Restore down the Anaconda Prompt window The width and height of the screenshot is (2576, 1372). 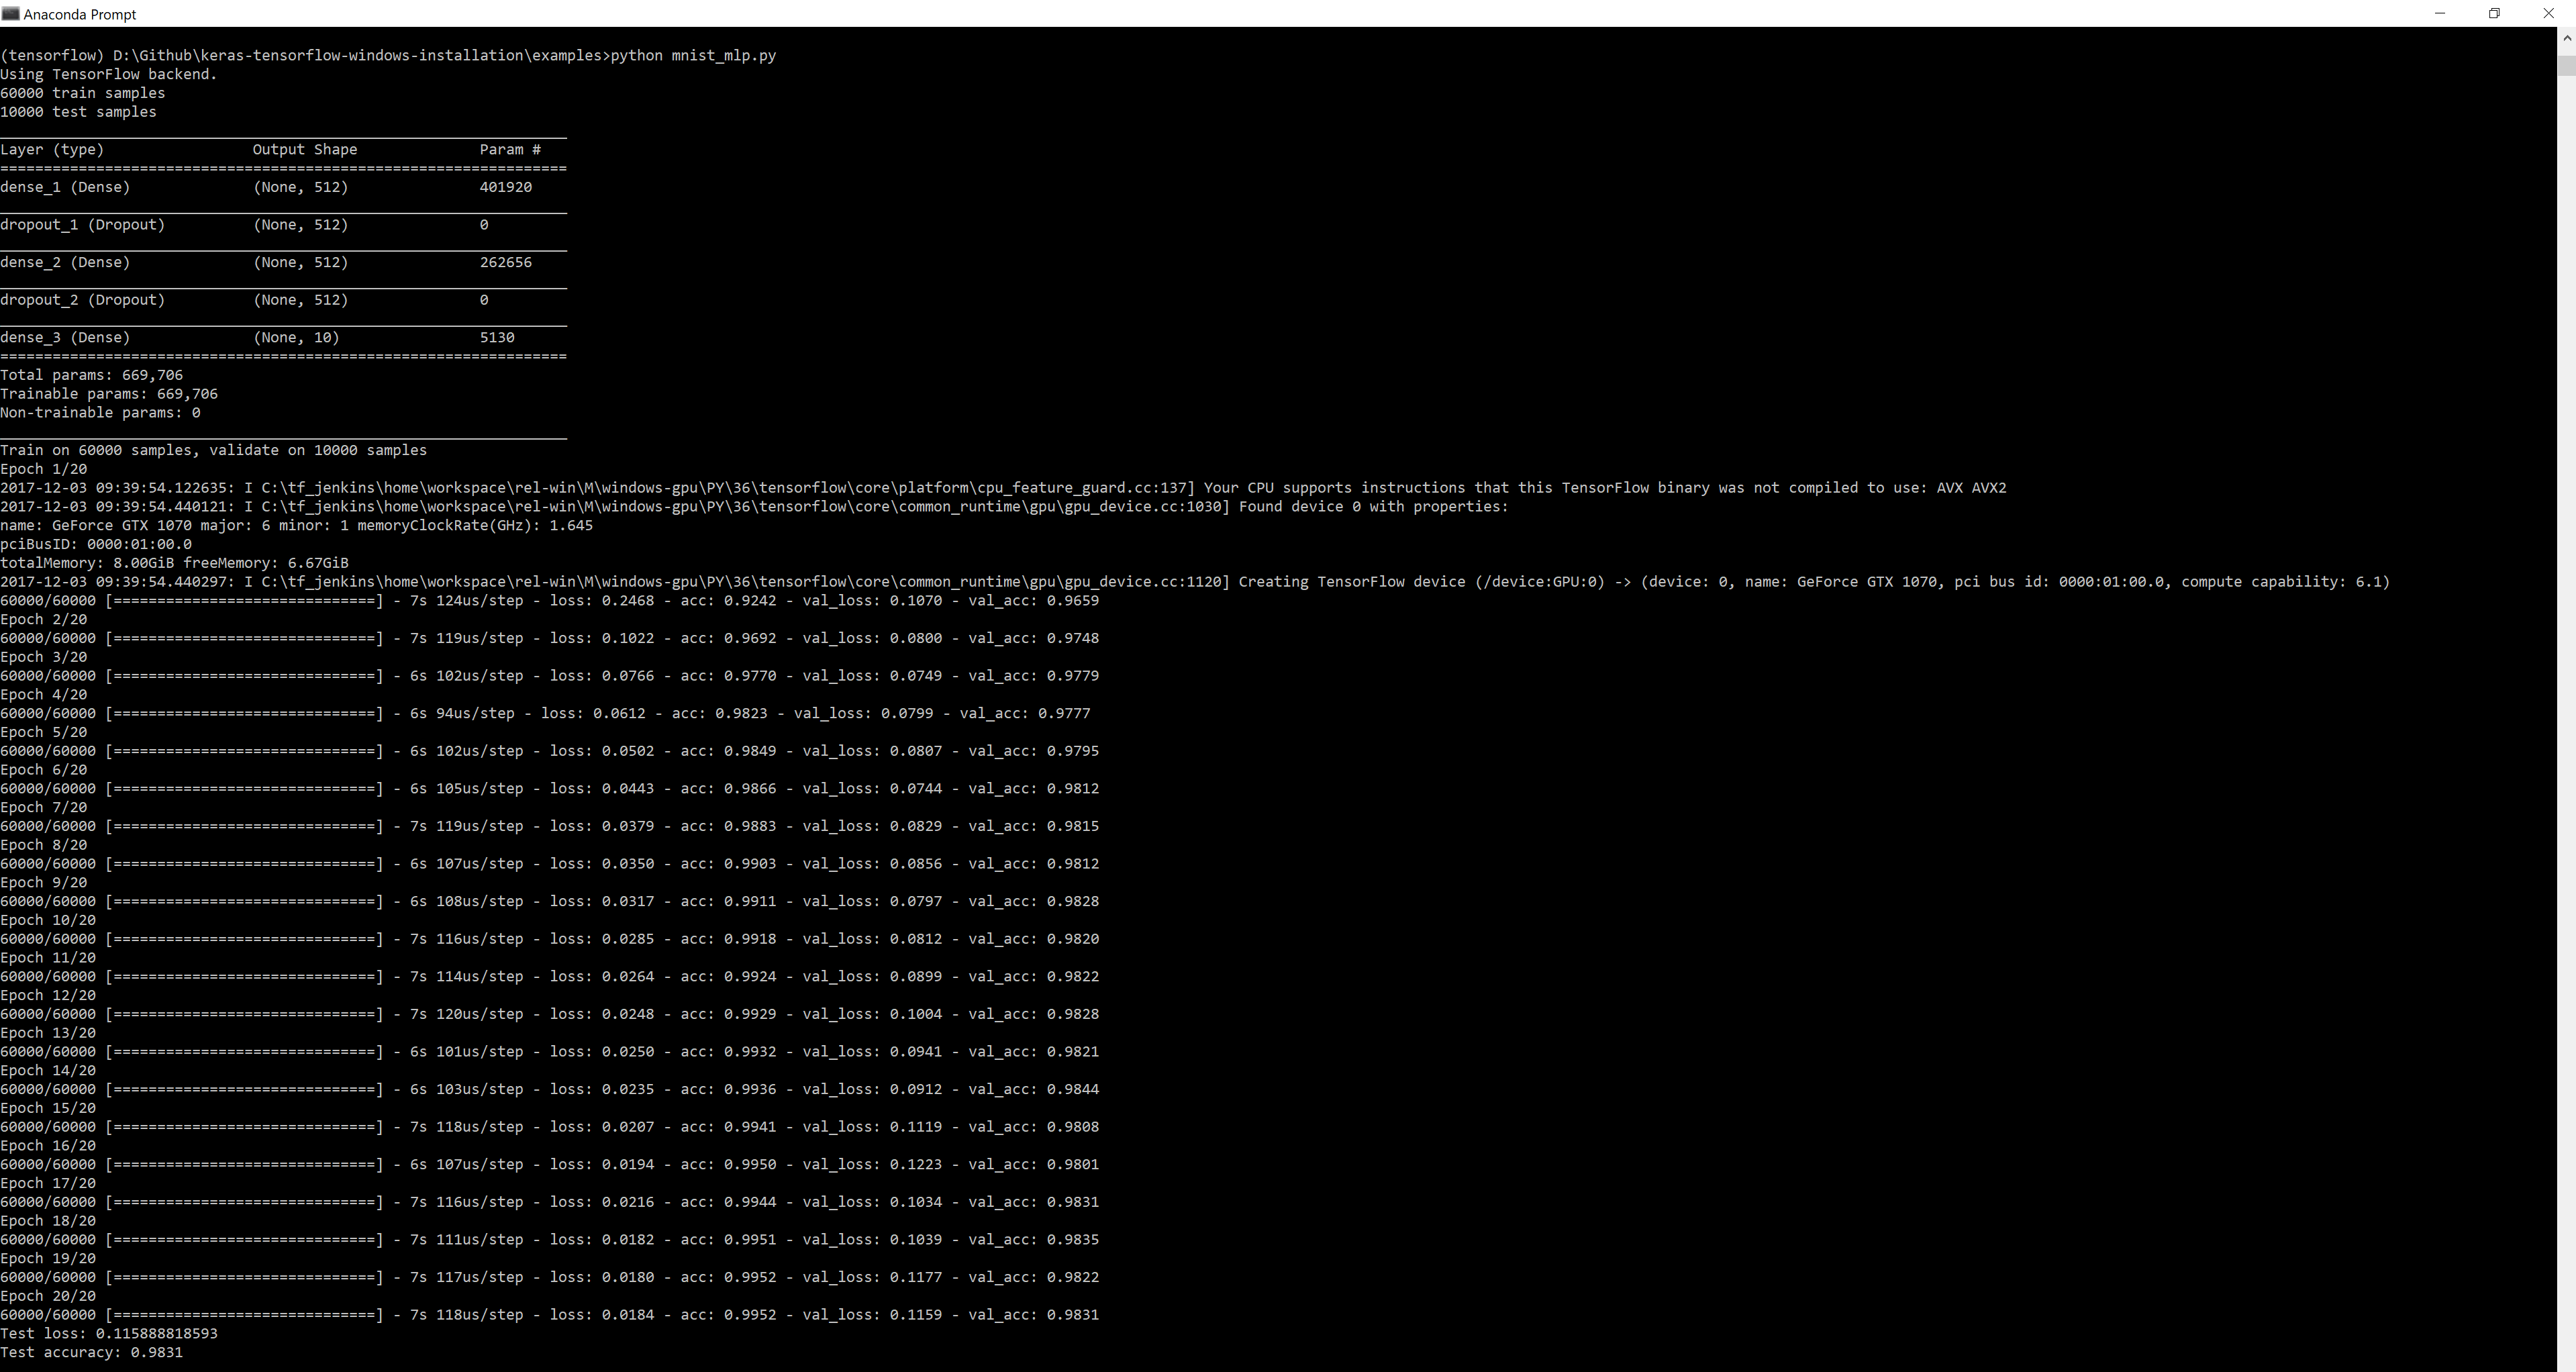[x=2494, y=14]
